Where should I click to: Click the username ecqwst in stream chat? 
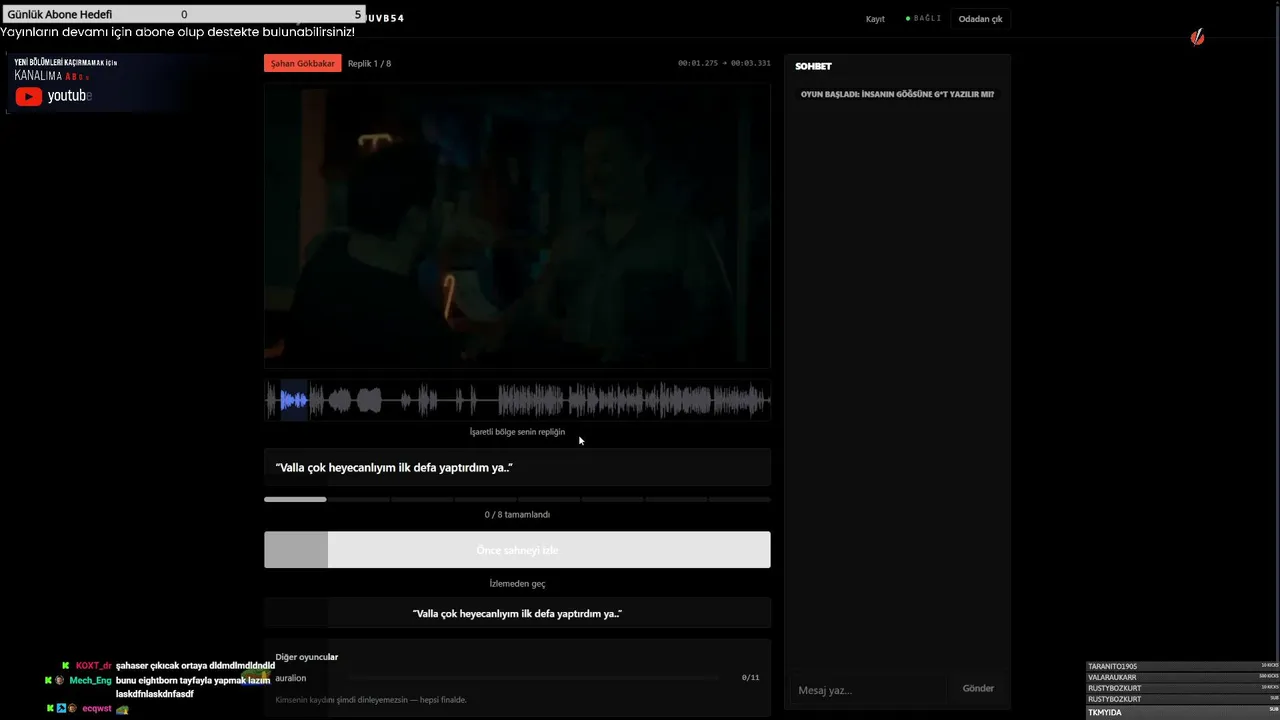coord(97,709)
